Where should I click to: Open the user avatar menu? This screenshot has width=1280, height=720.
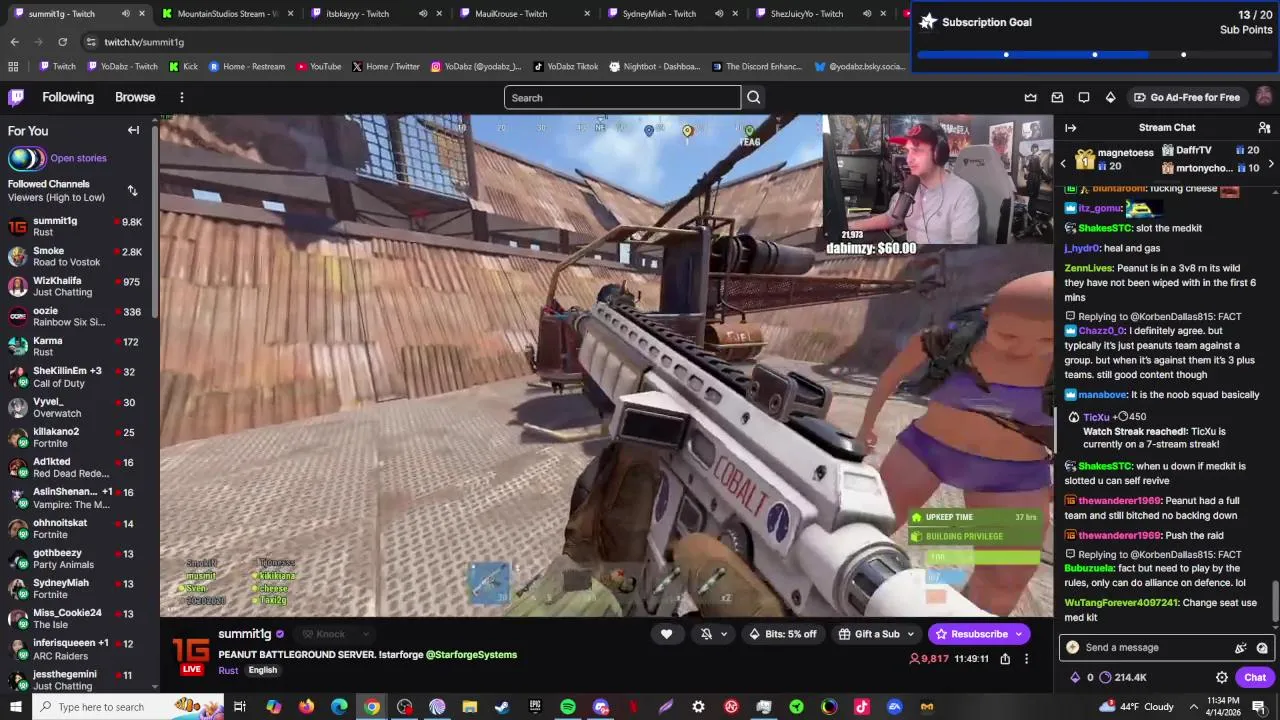[x=1264, y=97]
